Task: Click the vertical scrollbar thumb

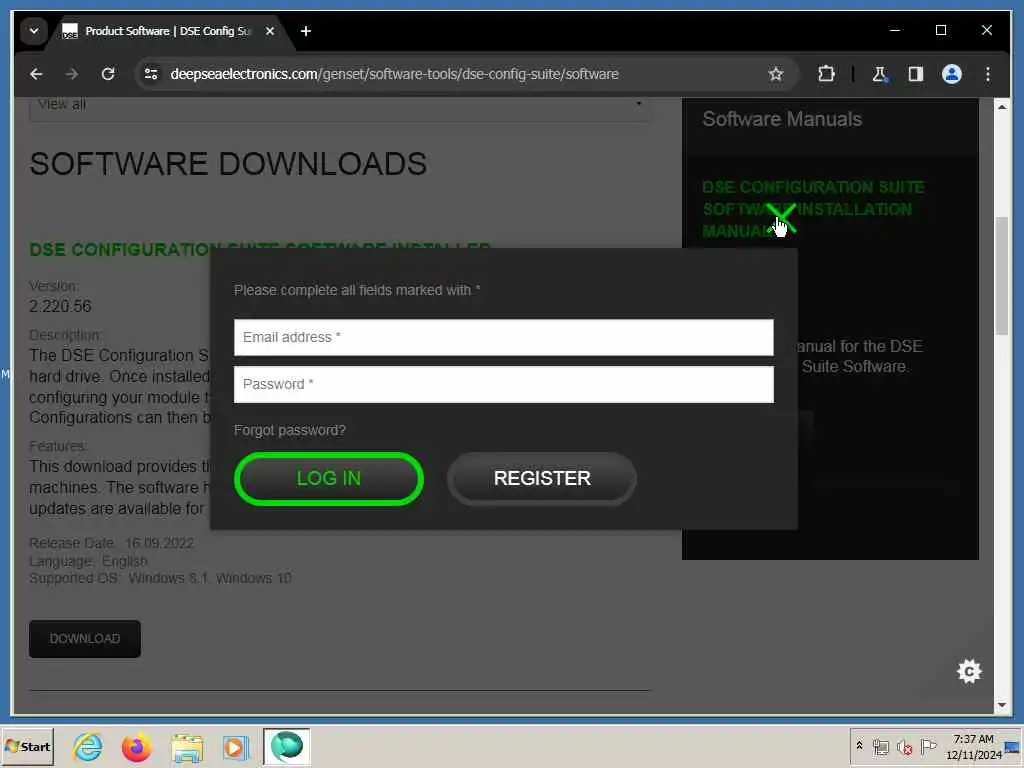Action: (1002, 276)
